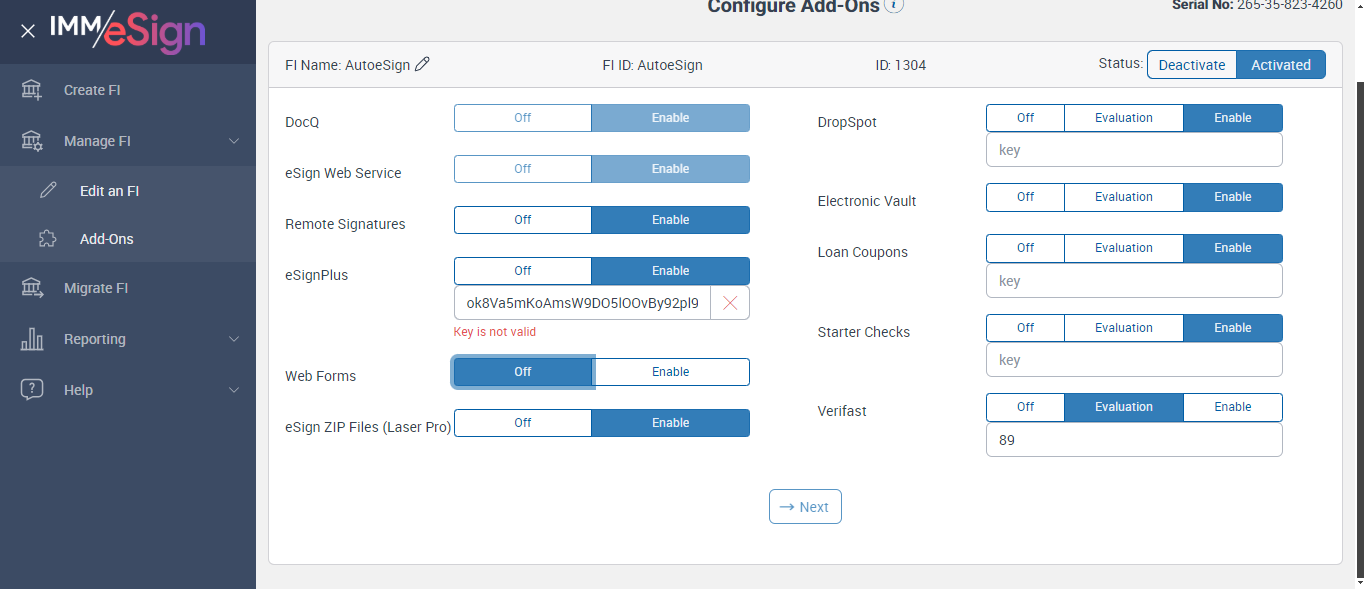The image size is (1366, 589).
Task: Open the Configure Add-Ons info icon
Action: [x=895, y=5]
